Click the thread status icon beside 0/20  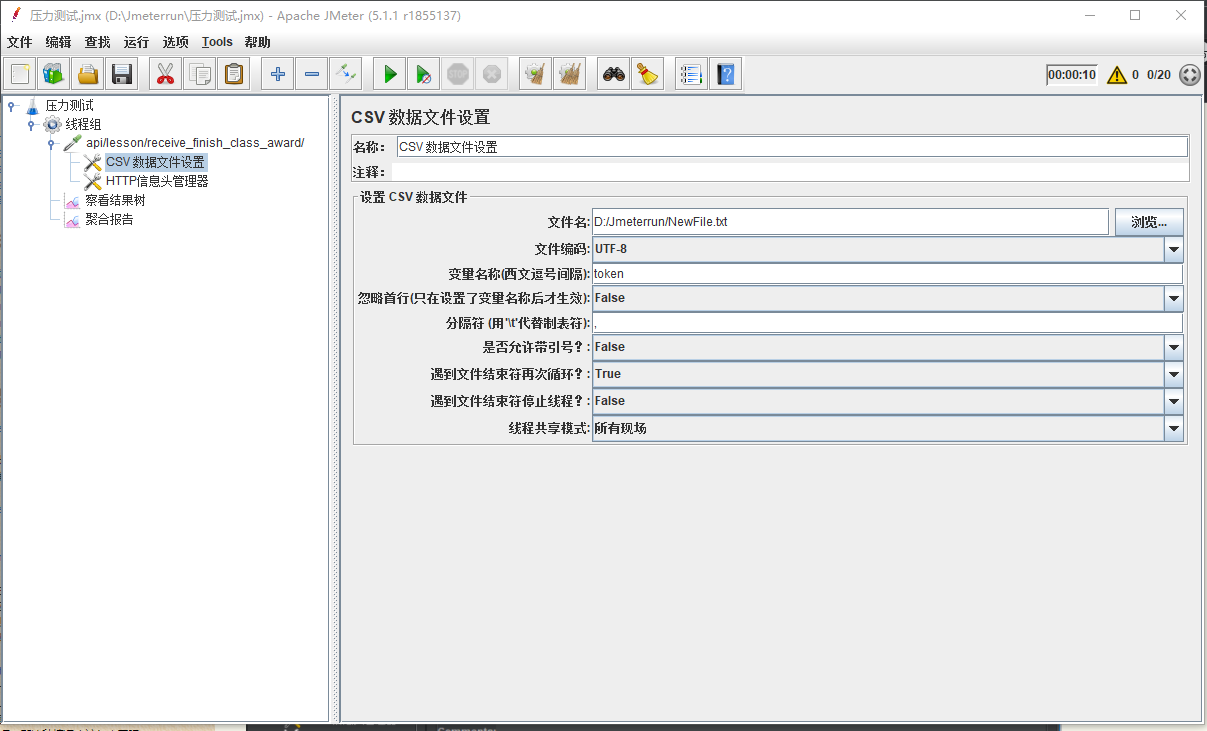[1190, 75]
